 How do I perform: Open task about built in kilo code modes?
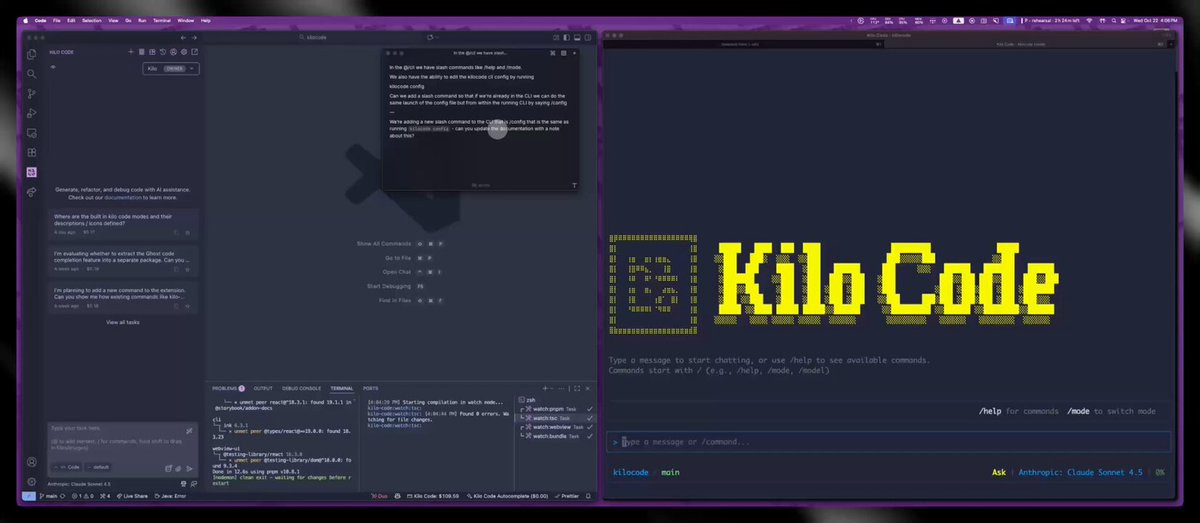coord(123,224)
